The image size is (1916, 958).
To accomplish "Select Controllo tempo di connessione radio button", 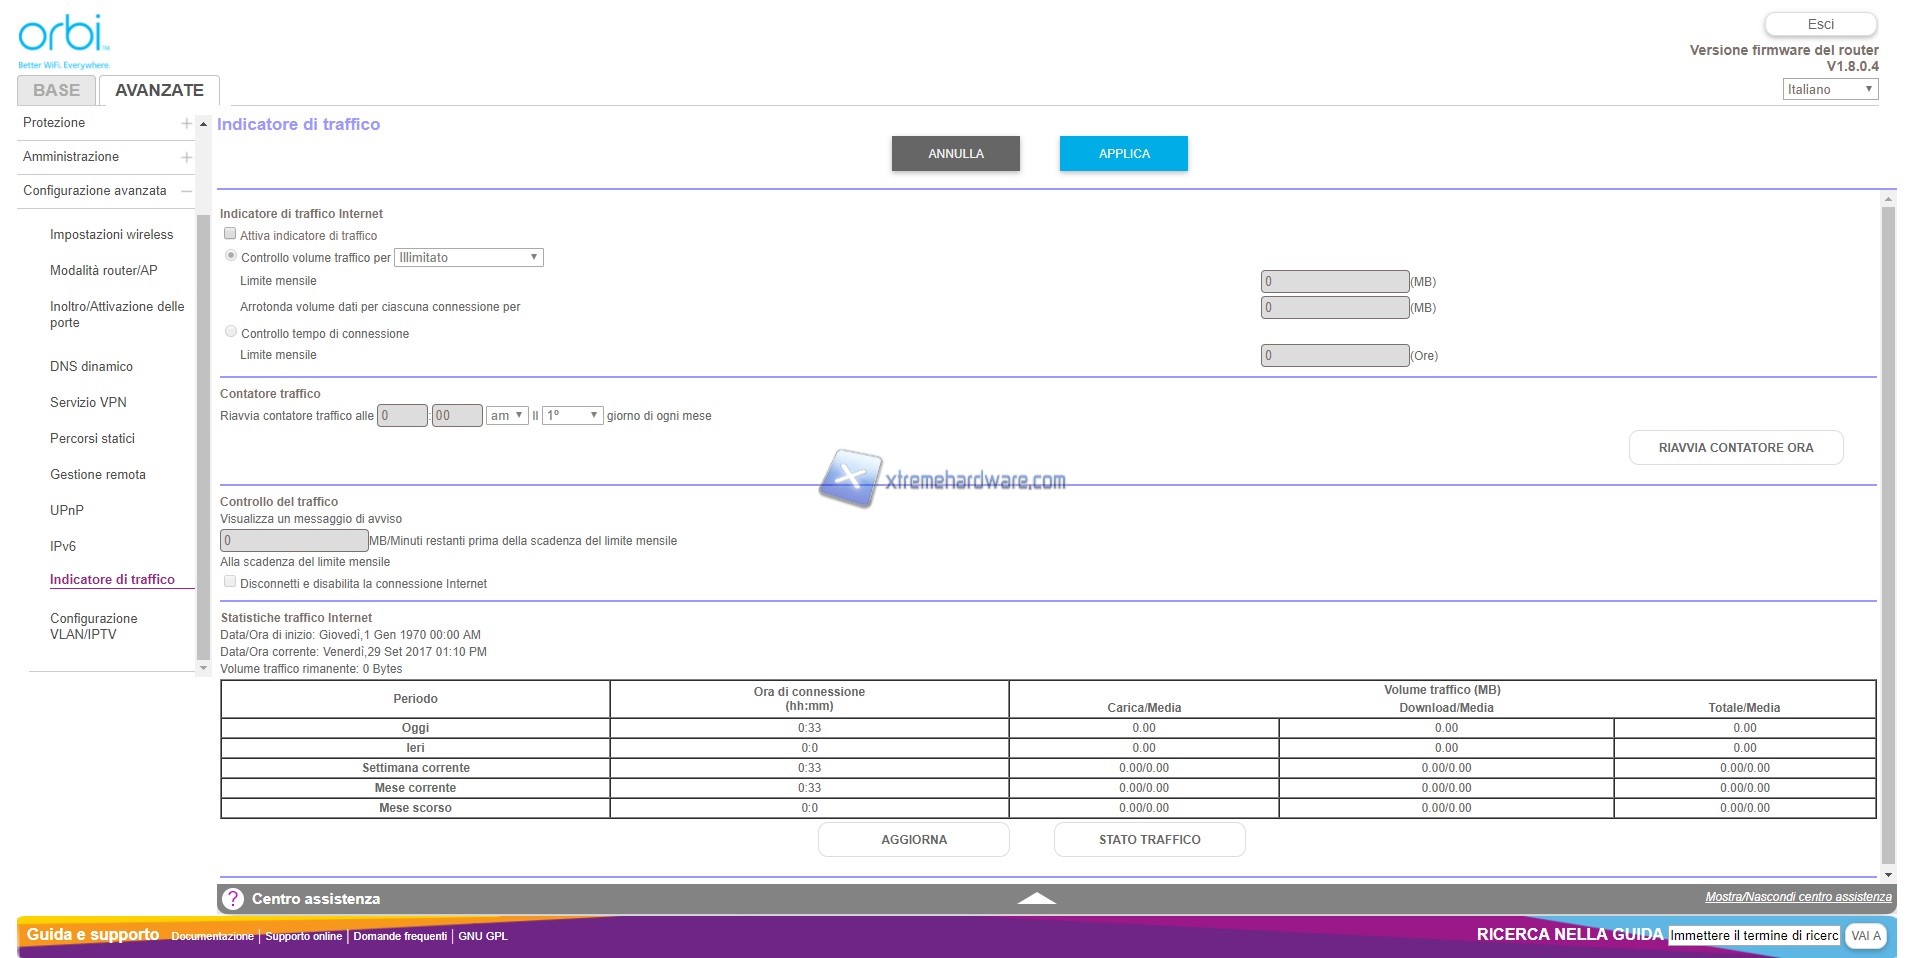I will click(x=231, y=332).
